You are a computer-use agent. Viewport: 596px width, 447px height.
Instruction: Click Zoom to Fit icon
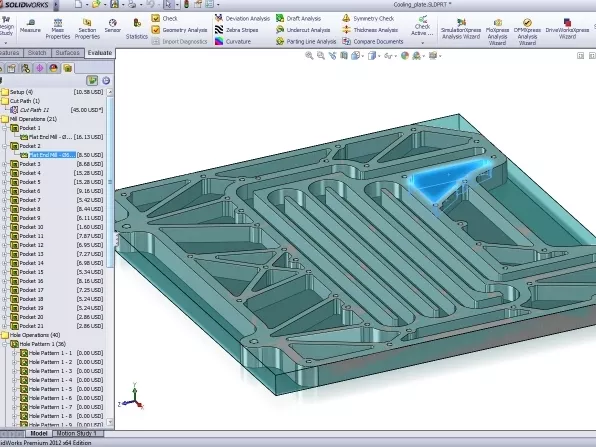(309, 56)
